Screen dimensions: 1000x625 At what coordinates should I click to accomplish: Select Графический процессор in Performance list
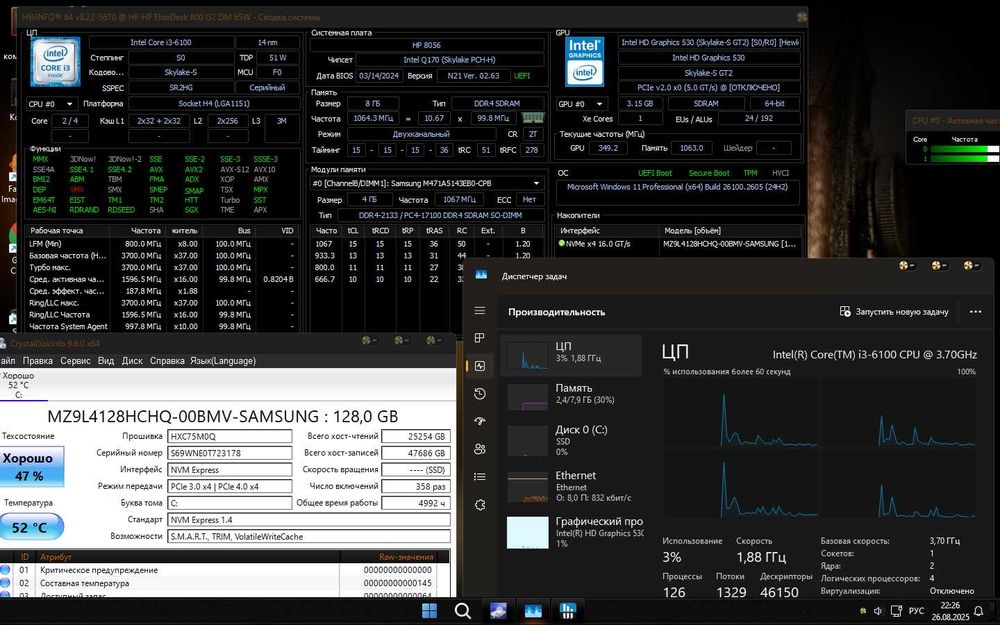[x=570, y=532]
